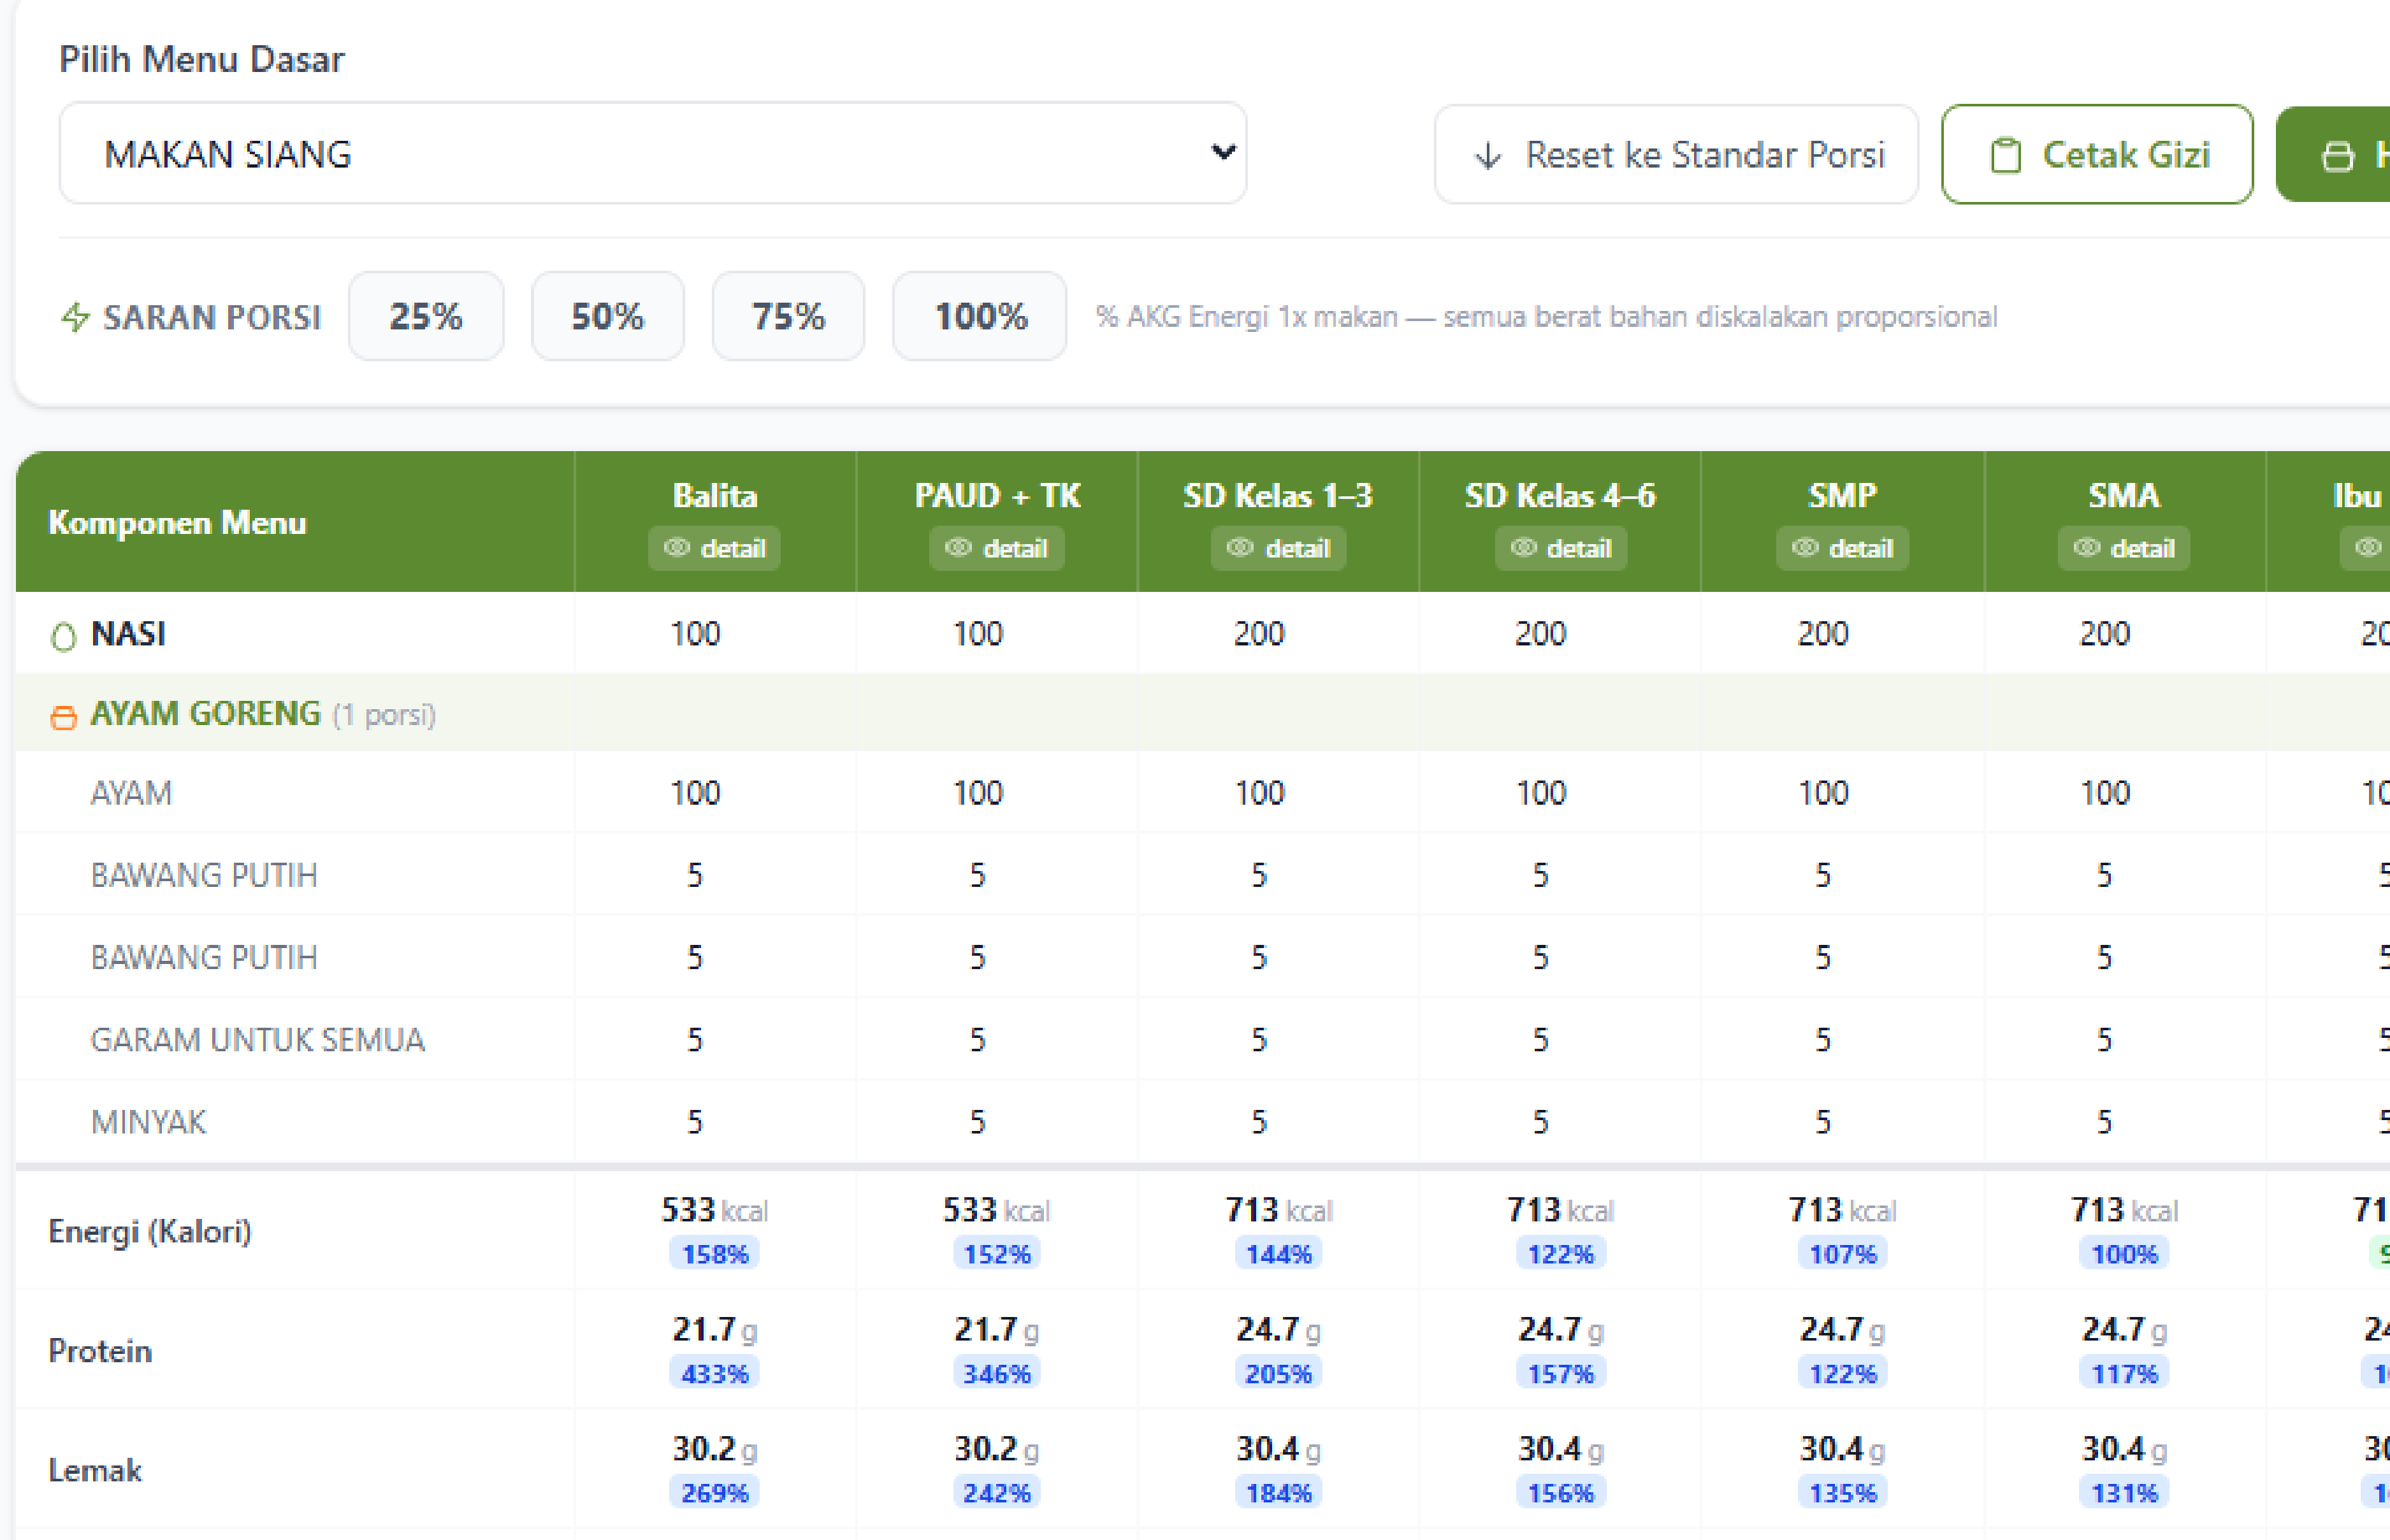Click the green printer button at right edge
The image size is (2390, 1540).
(2334, 155)
